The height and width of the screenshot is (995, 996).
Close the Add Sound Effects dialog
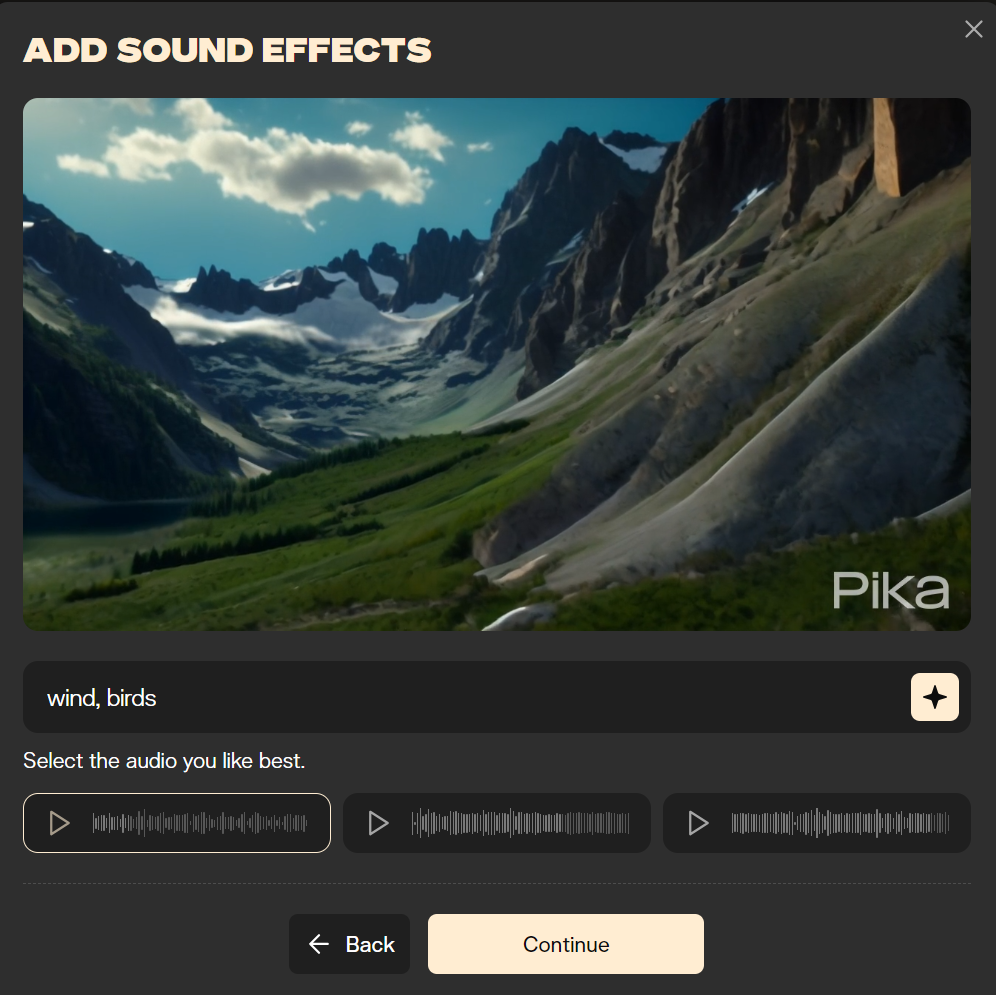tap(973, 29)
